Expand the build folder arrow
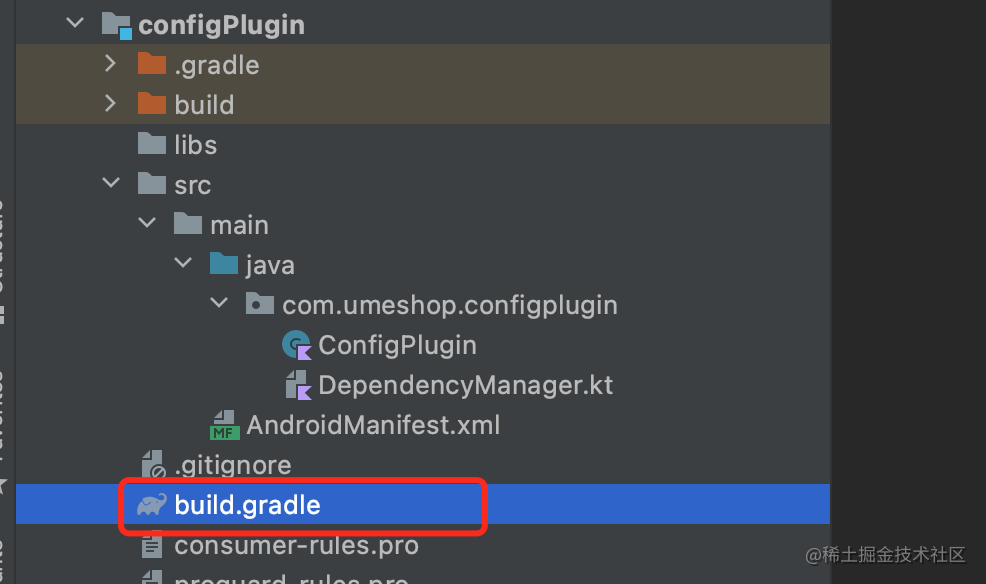 (111, 105)
